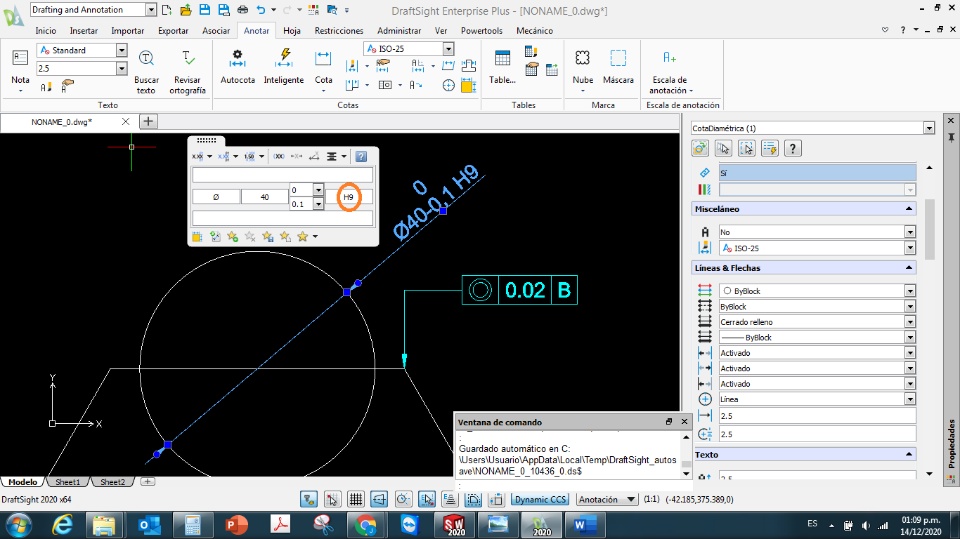Click the H9 tolerance text field
This screenshot has width=960, height=539.
coord(349,197)
